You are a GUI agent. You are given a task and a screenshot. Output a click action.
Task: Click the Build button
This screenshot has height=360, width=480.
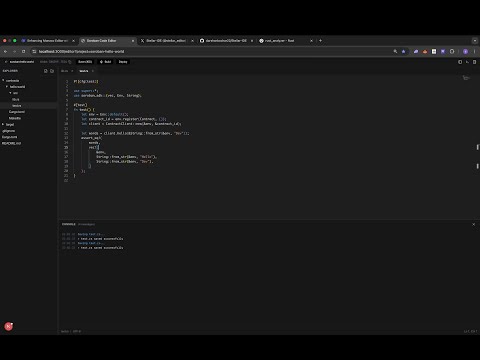(106, 62)
